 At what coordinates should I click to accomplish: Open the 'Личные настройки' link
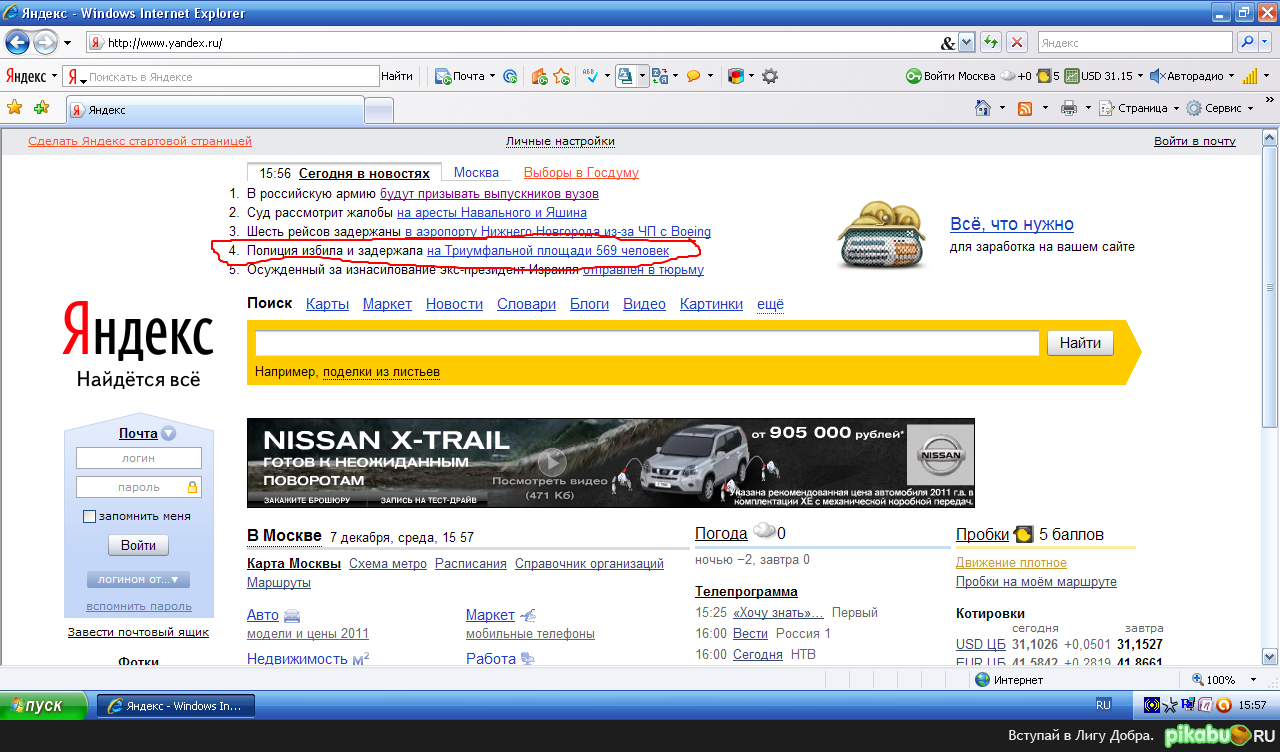tap(560, 141)
